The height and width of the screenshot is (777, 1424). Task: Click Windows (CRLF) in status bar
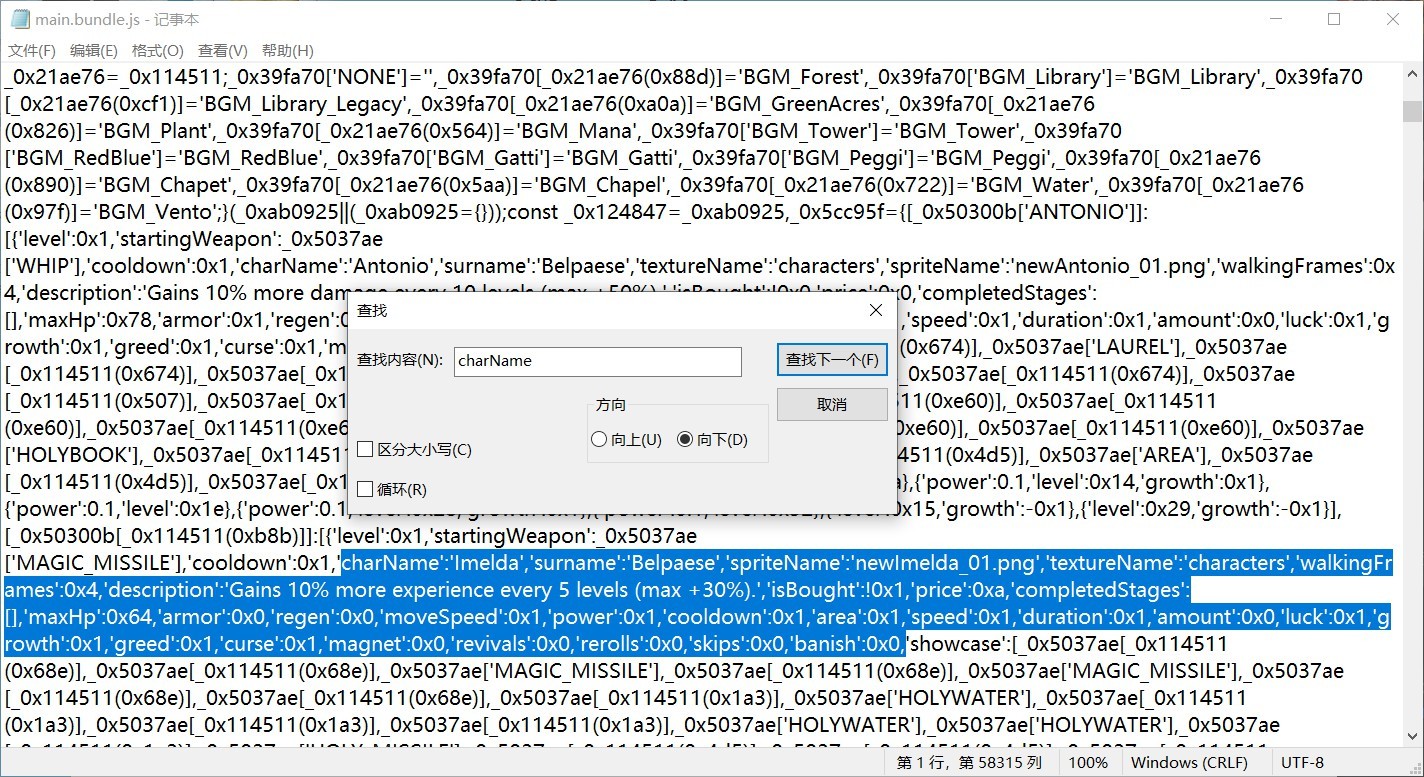coord(1190,763)
